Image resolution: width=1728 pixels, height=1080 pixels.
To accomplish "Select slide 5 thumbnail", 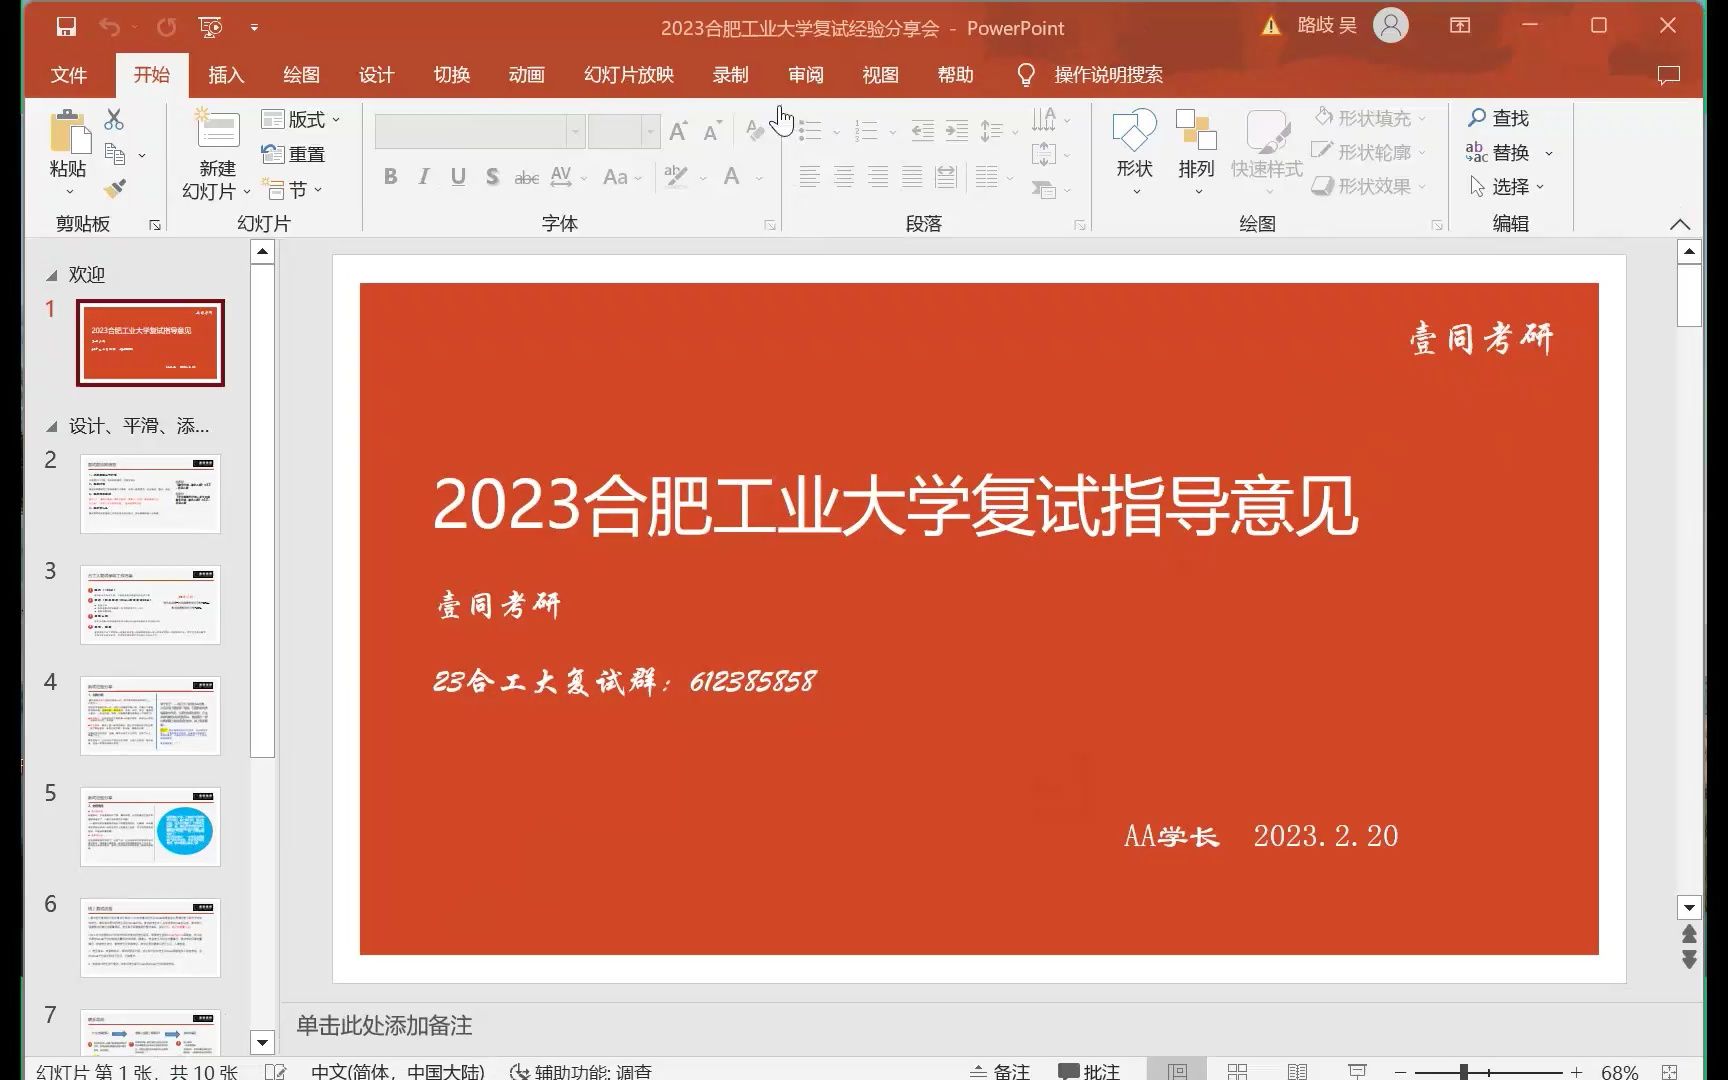I will tap(150, 827).
